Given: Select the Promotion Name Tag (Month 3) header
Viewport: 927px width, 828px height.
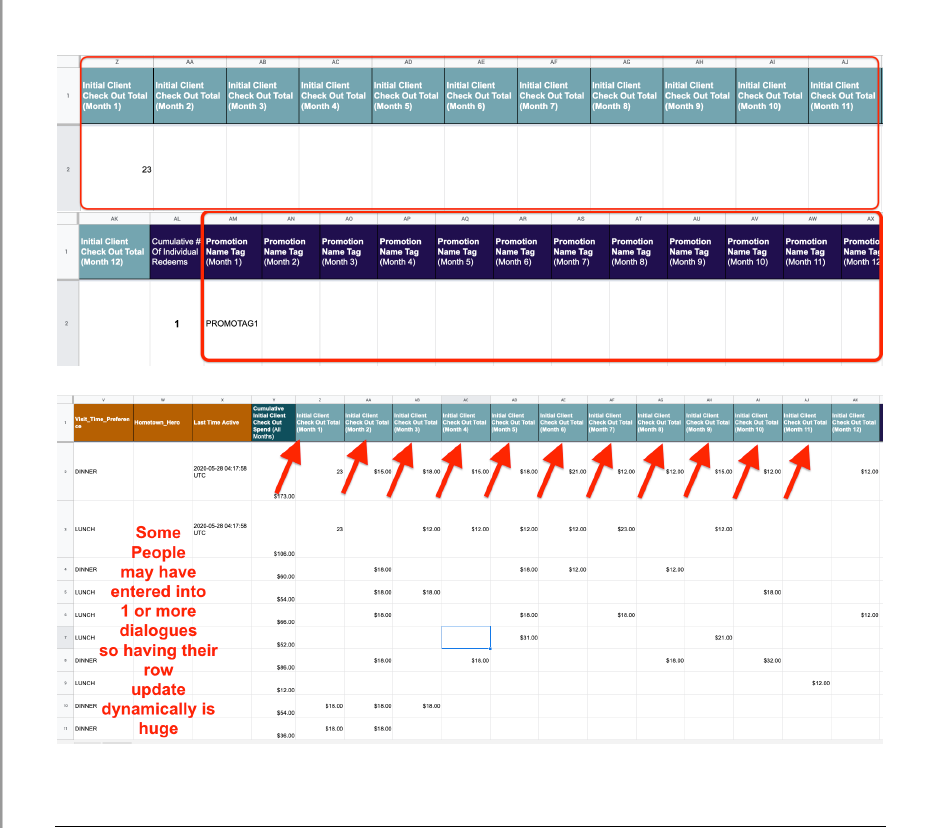Looking at the screenshot, I should click(x=349, y=251).
